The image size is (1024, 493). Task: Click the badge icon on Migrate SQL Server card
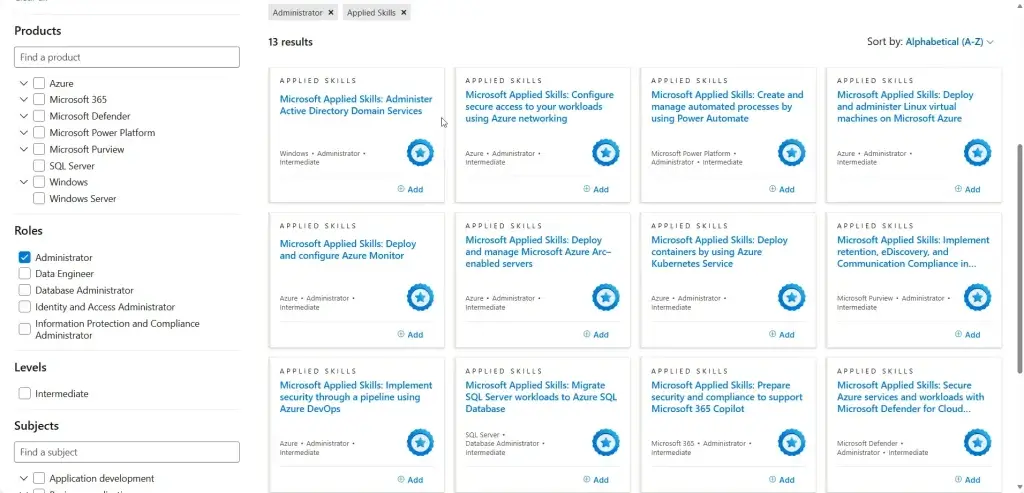click(606, 443)
